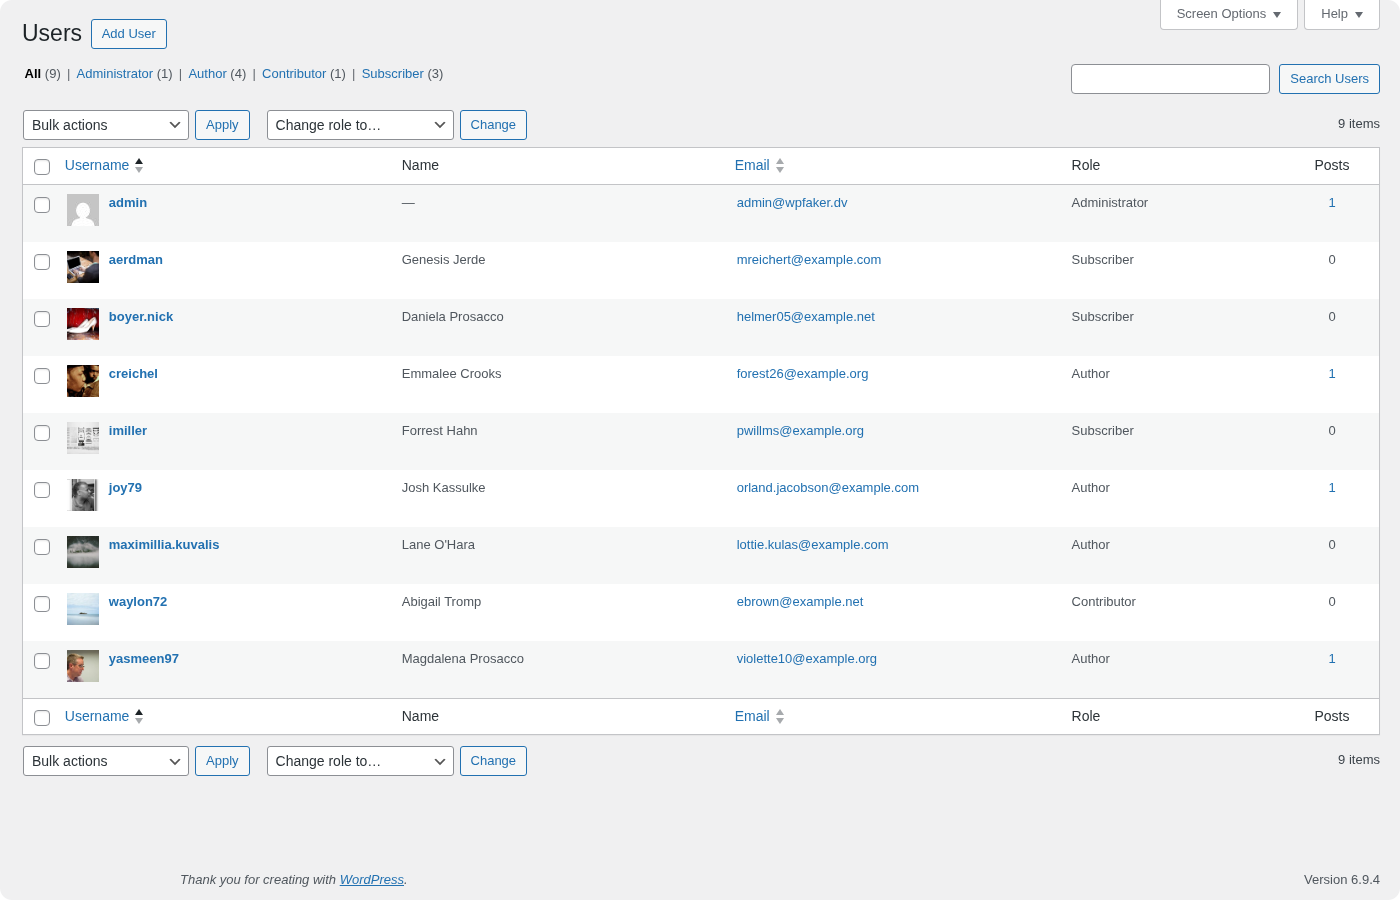Click the Email sort arrow in bottom header row
The image size is (1400, 900).
[779, 716]
